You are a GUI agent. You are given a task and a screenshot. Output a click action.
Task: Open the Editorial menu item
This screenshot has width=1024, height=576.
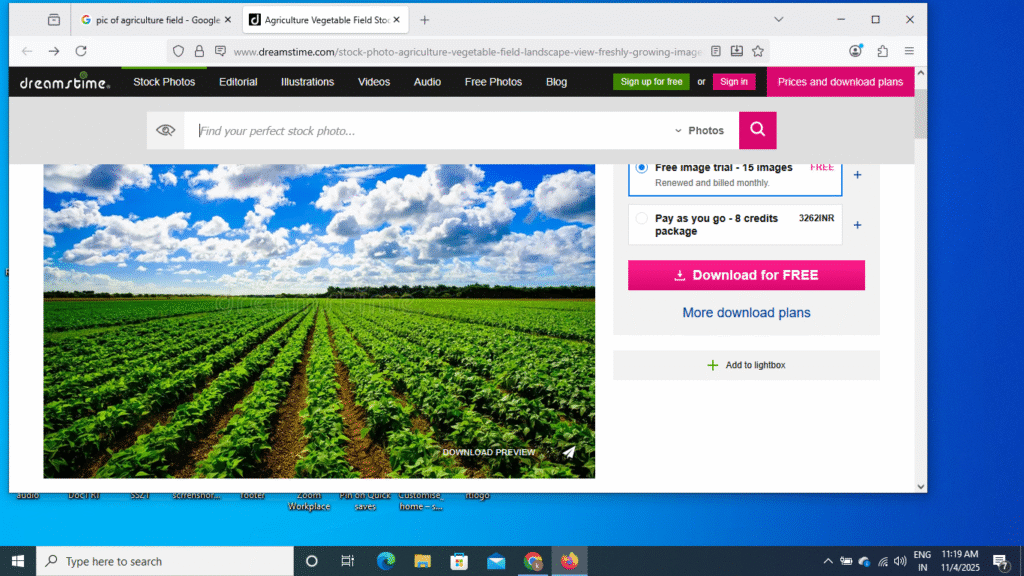coord(238,82)
